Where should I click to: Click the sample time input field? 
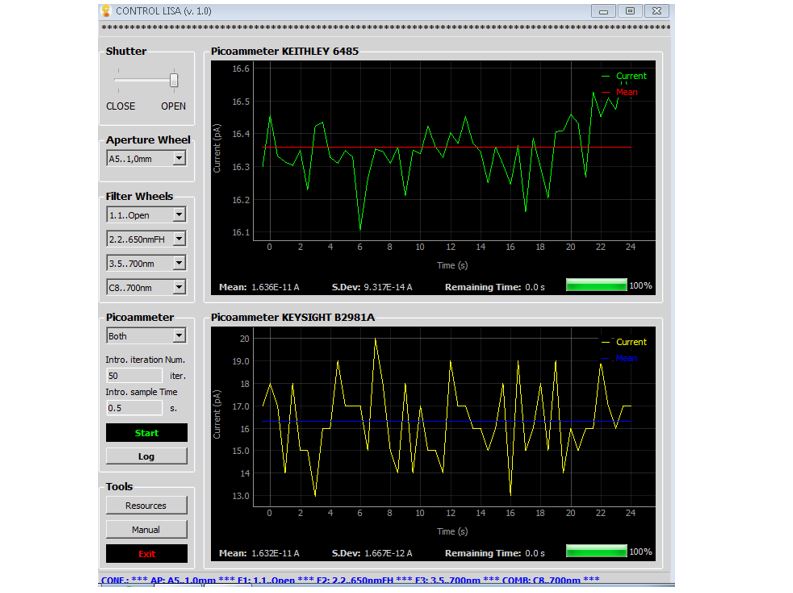[x=133, y=408]
